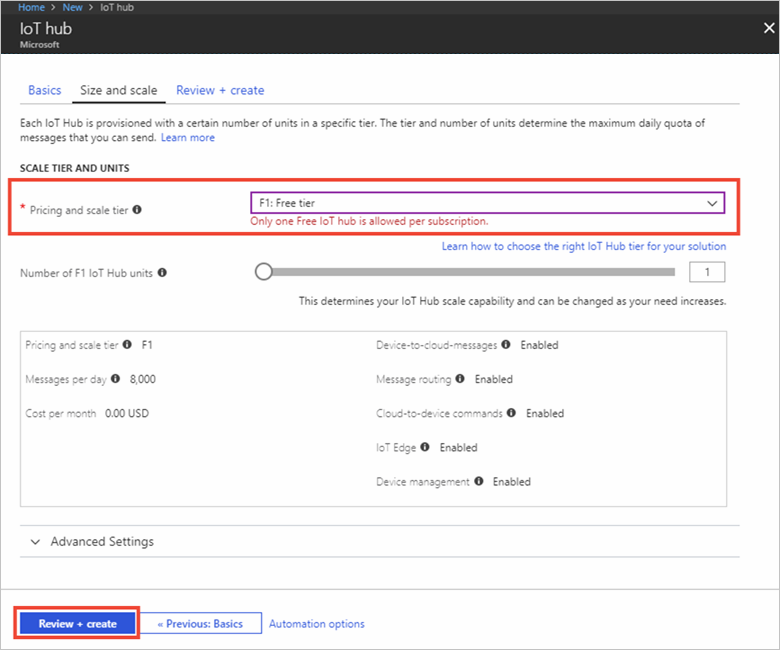This screenshot has width=780, height=650.
Task: Click the Review + create button
Action: [77, 623]
